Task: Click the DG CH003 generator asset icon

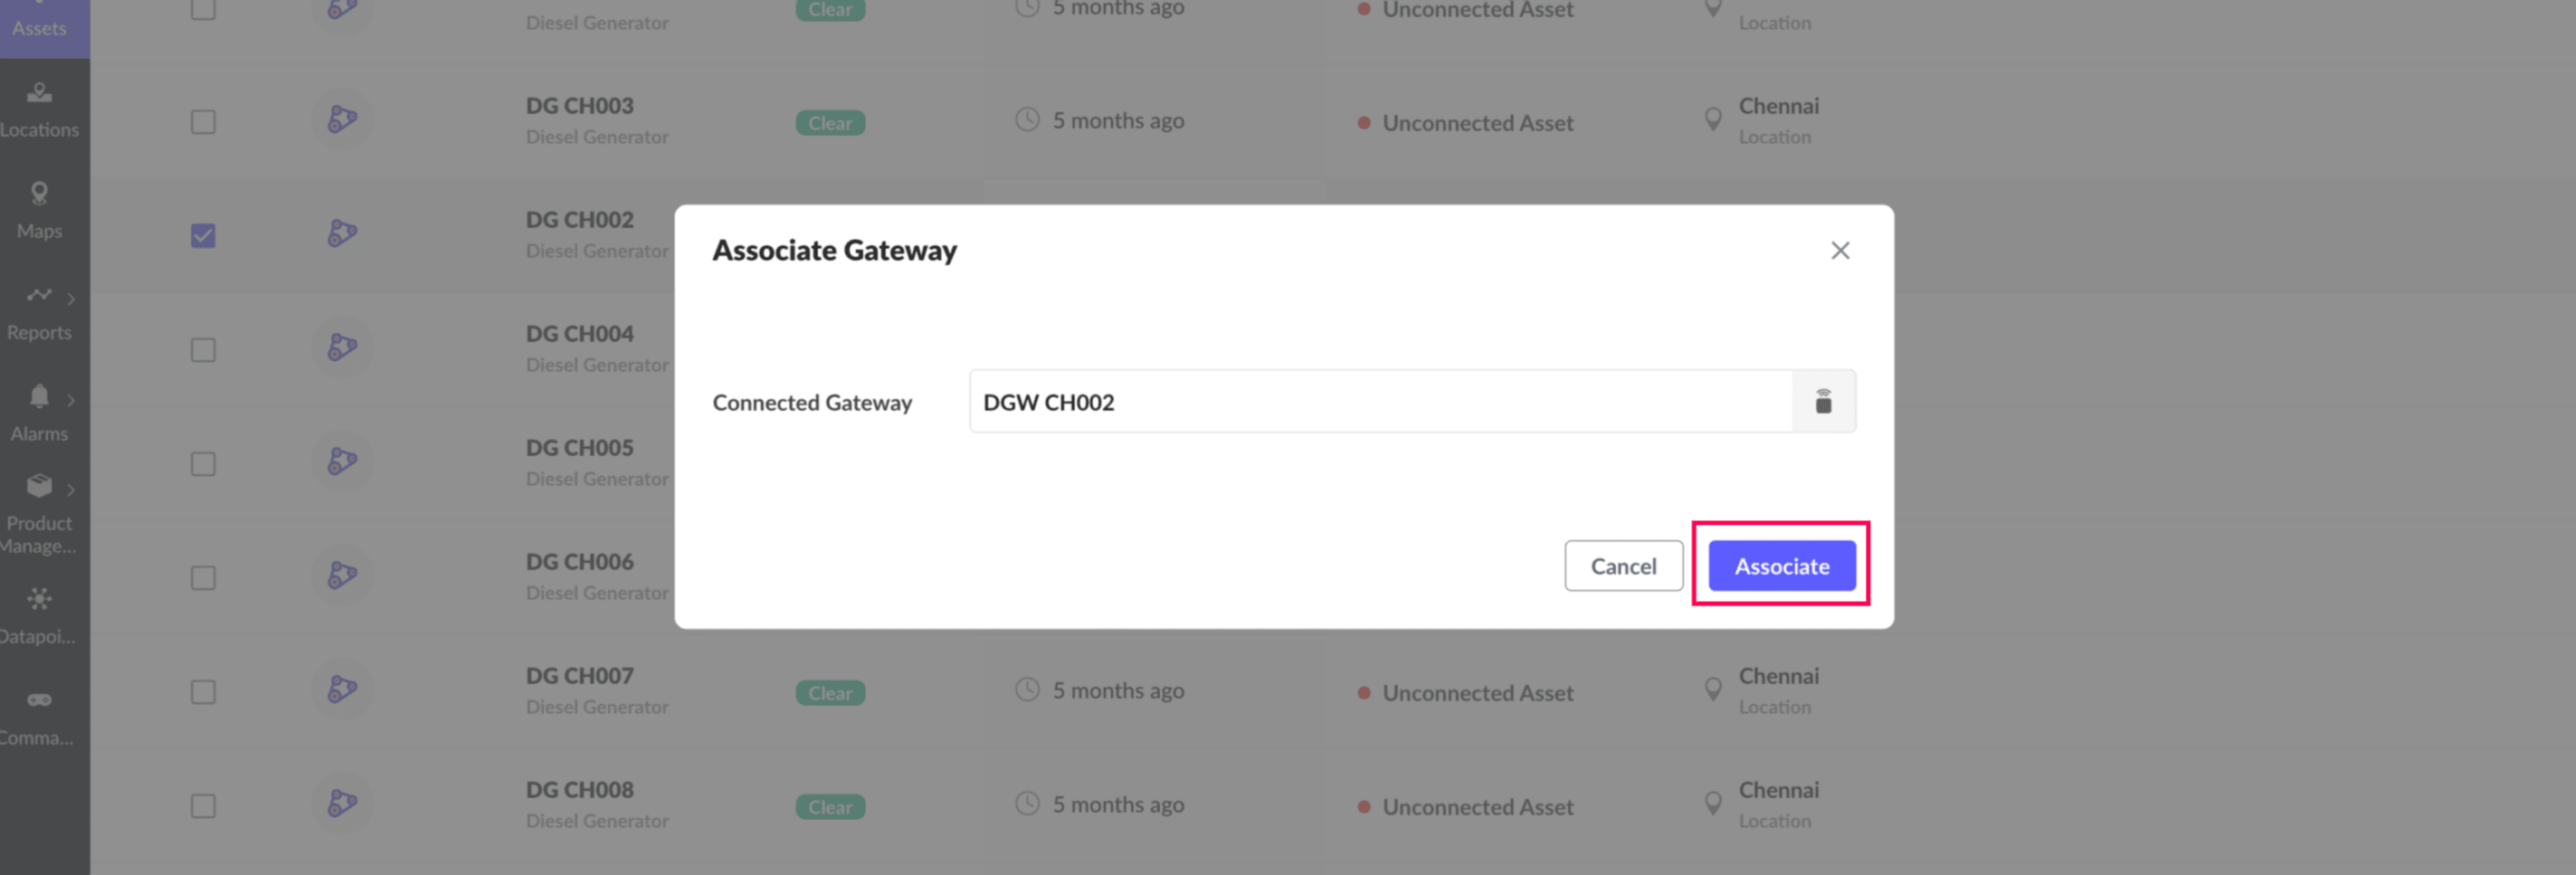Action: click(x=342, y=120)
